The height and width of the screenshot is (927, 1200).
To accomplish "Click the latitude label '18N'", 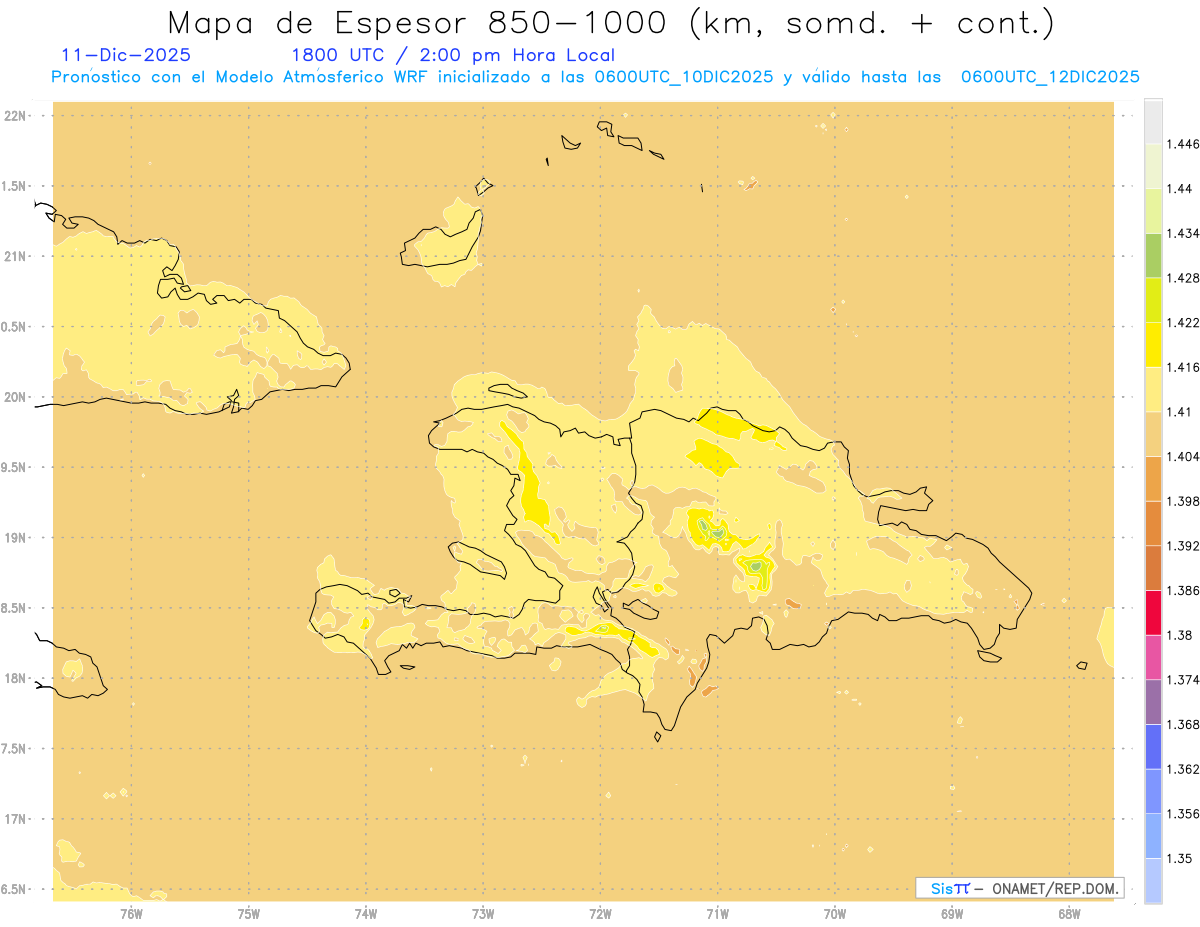I will [x=15, y=678].
